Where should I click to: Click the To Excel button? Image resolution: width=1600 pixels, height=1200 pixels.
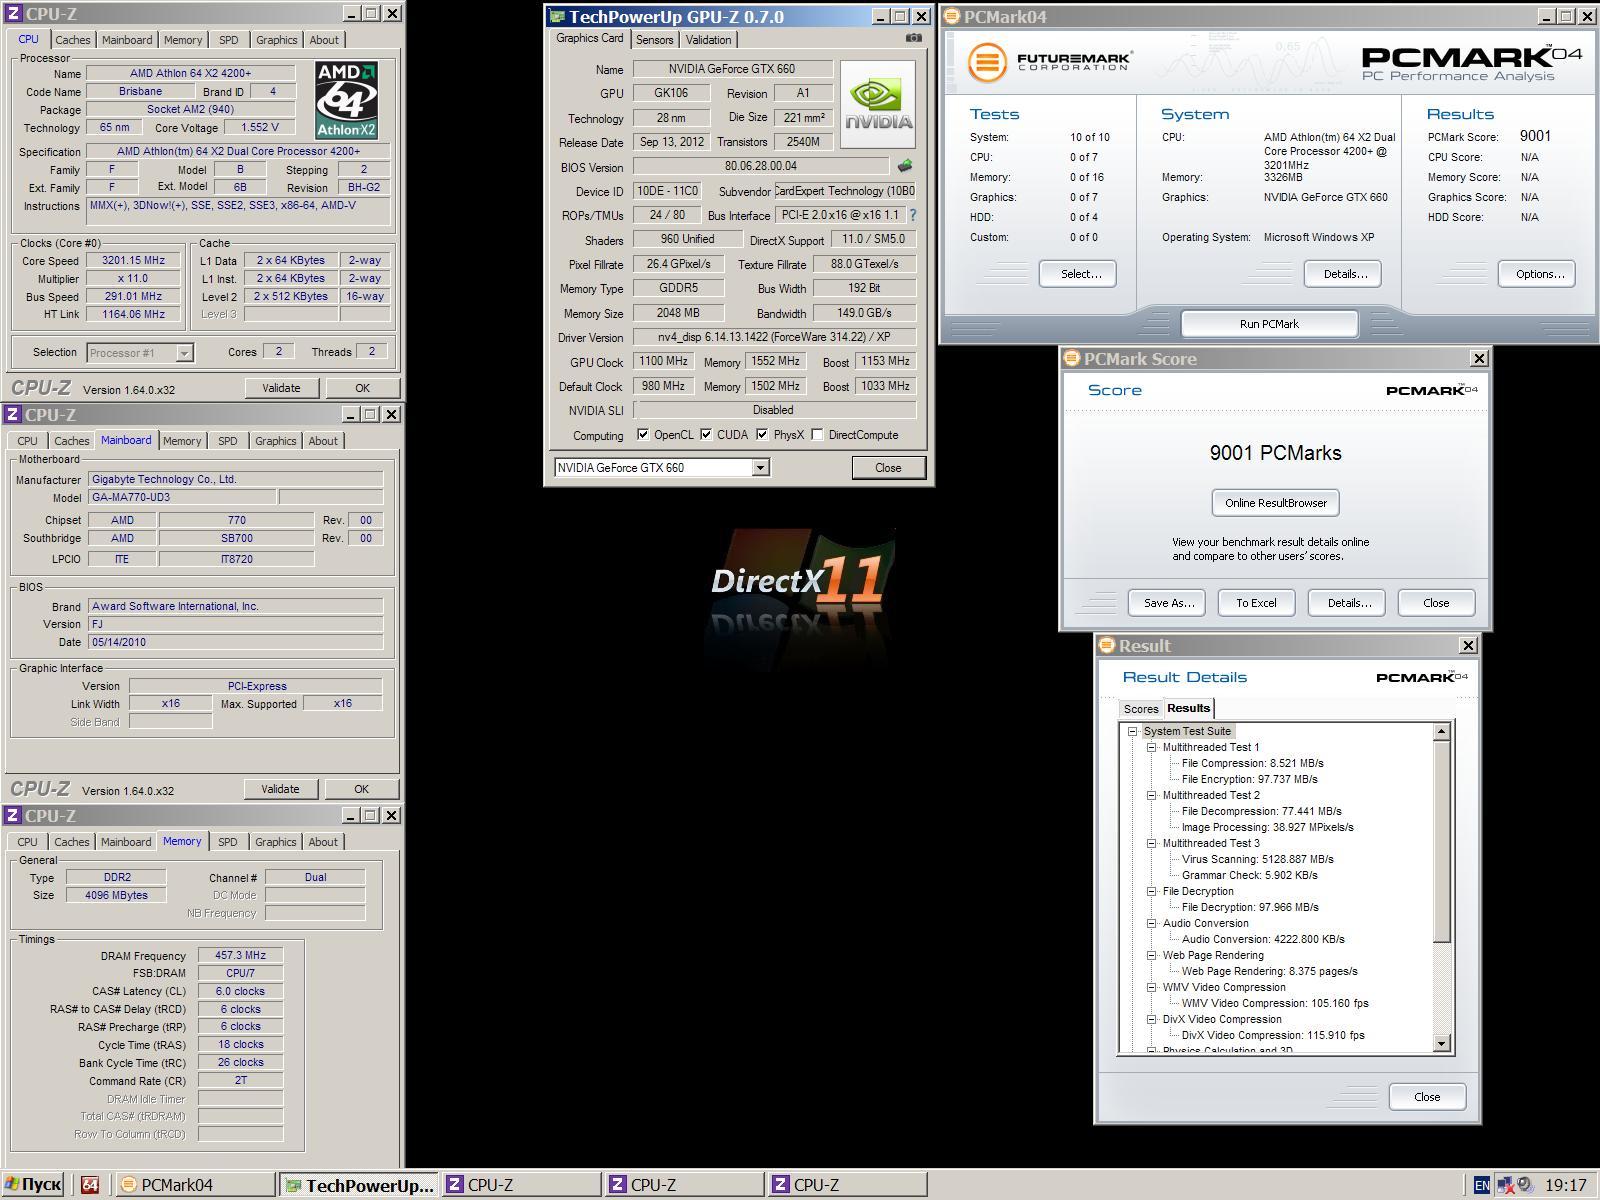pos(1256,603)
